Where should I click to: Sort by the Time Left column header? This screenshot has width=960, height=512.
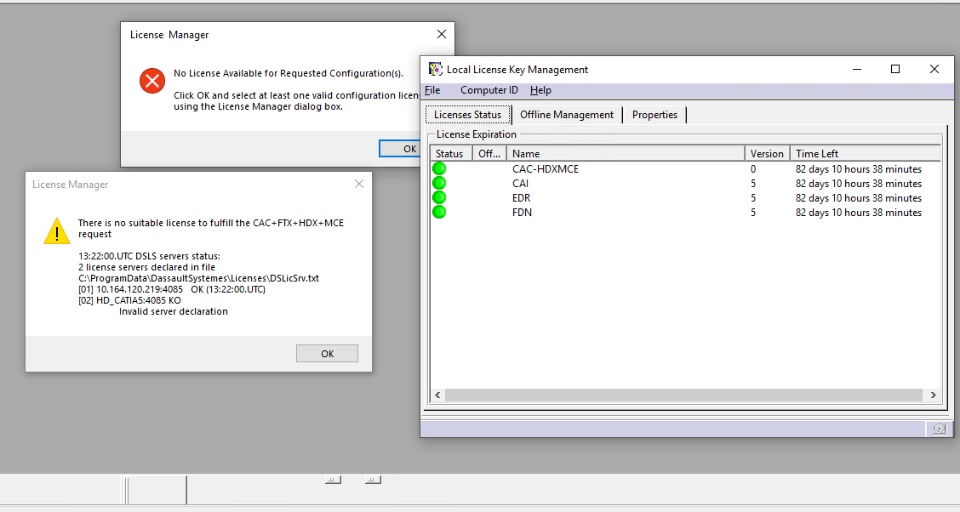pos(865,153)
